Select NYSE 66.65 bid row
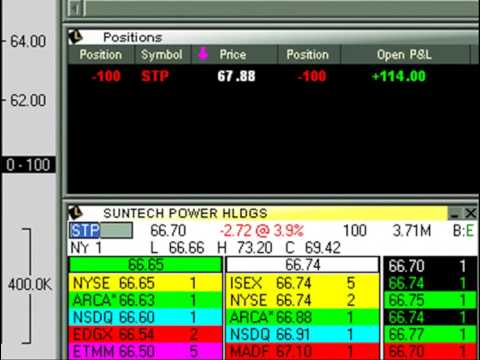The width and height of the screenshot is (480, 360). (145, 283)
